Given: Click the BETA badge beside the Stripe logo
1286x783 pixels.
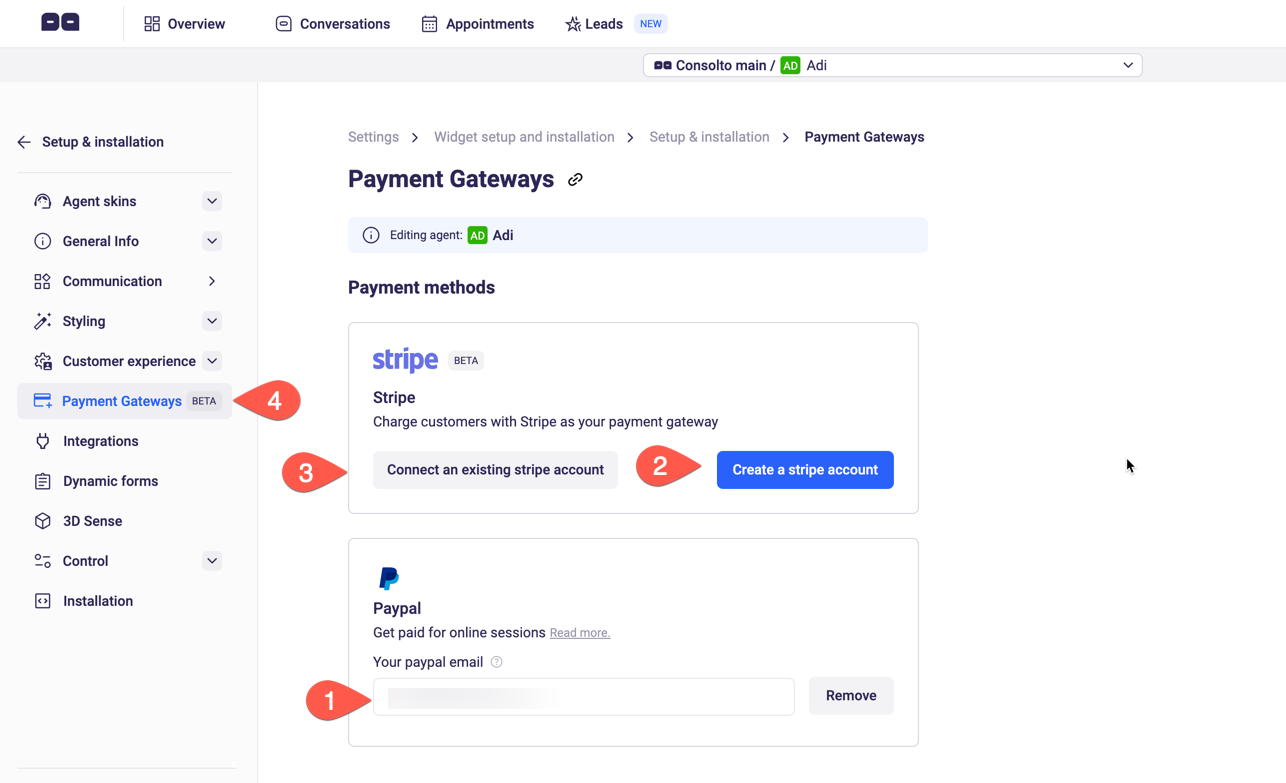Looking at the screenshot, I should click(x=466, y=360).
